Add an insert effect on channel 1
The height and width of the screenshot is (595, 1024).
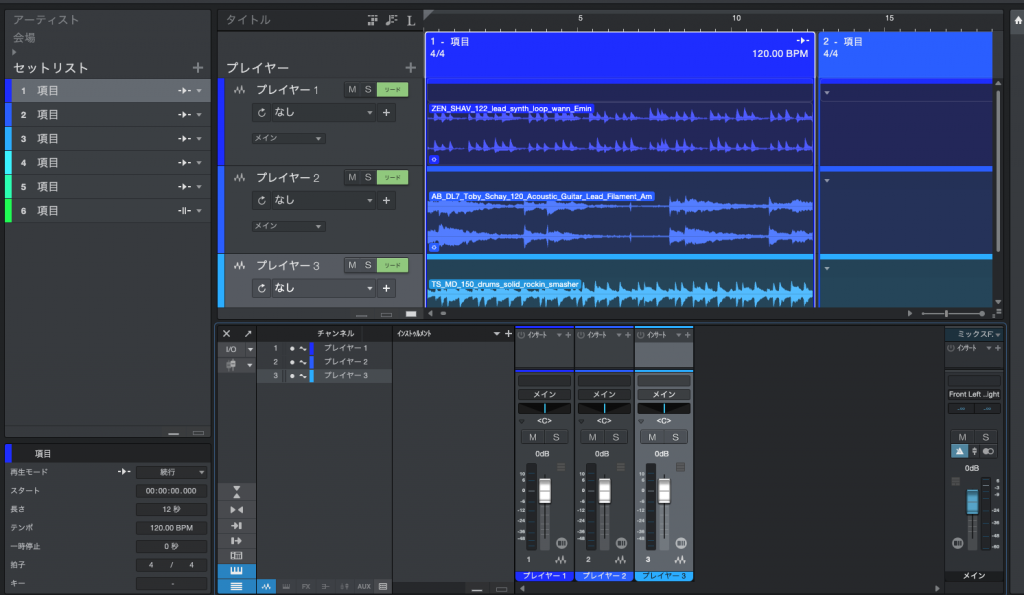pos(569,334)
